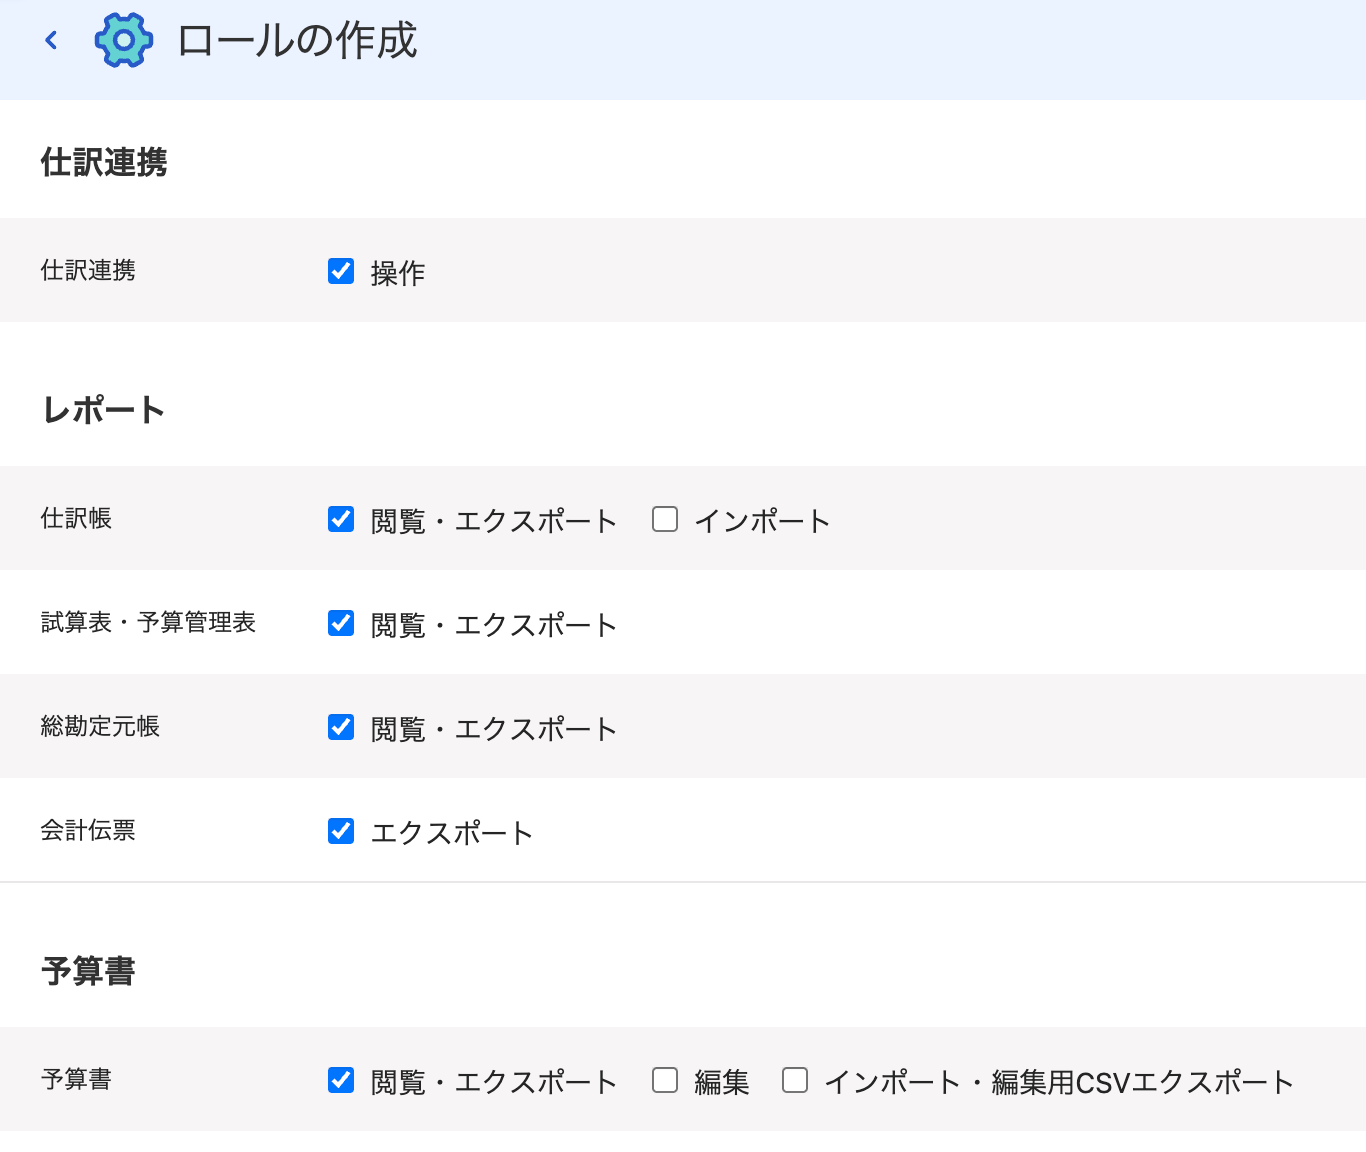Click the 仕訳連携 row label
The height and width of the screenshot is (1152, 1366).
point(88,270)
